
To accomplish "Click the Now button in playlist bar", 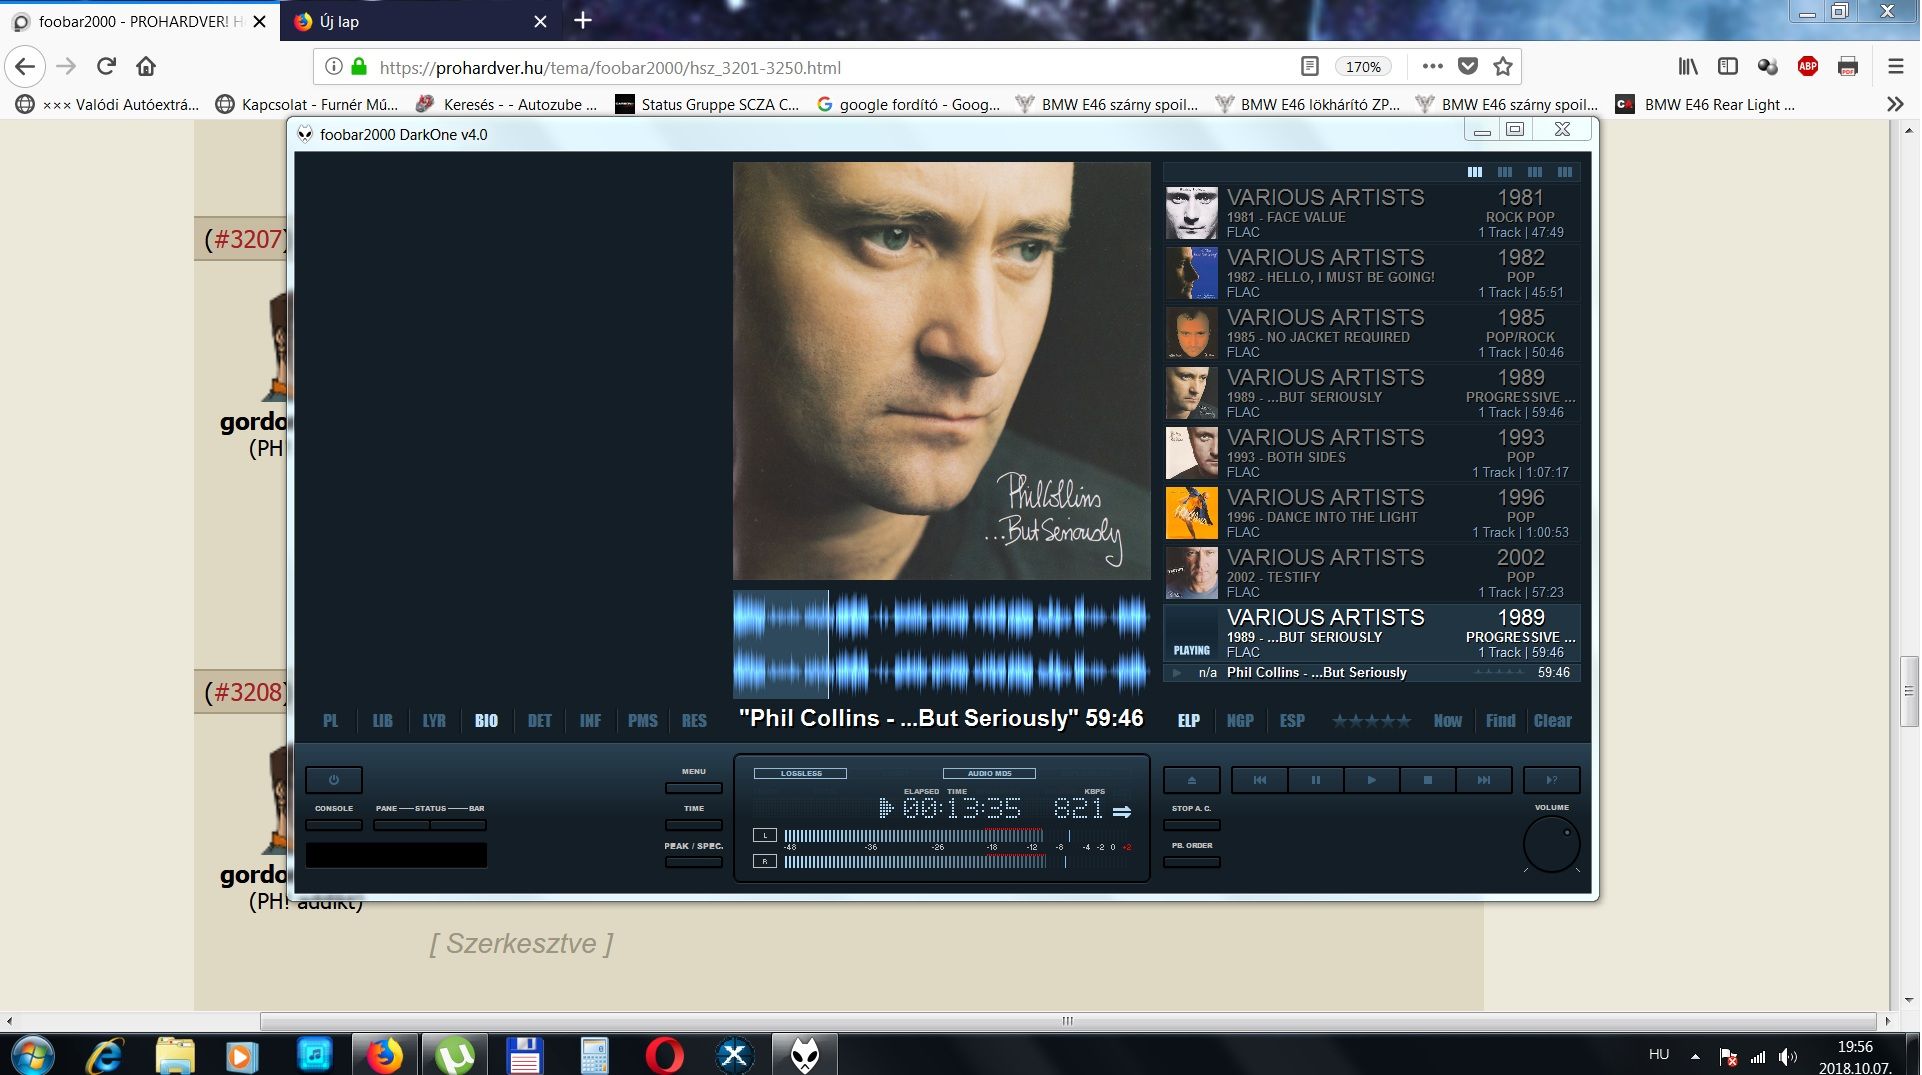I will pos(1447,721).
